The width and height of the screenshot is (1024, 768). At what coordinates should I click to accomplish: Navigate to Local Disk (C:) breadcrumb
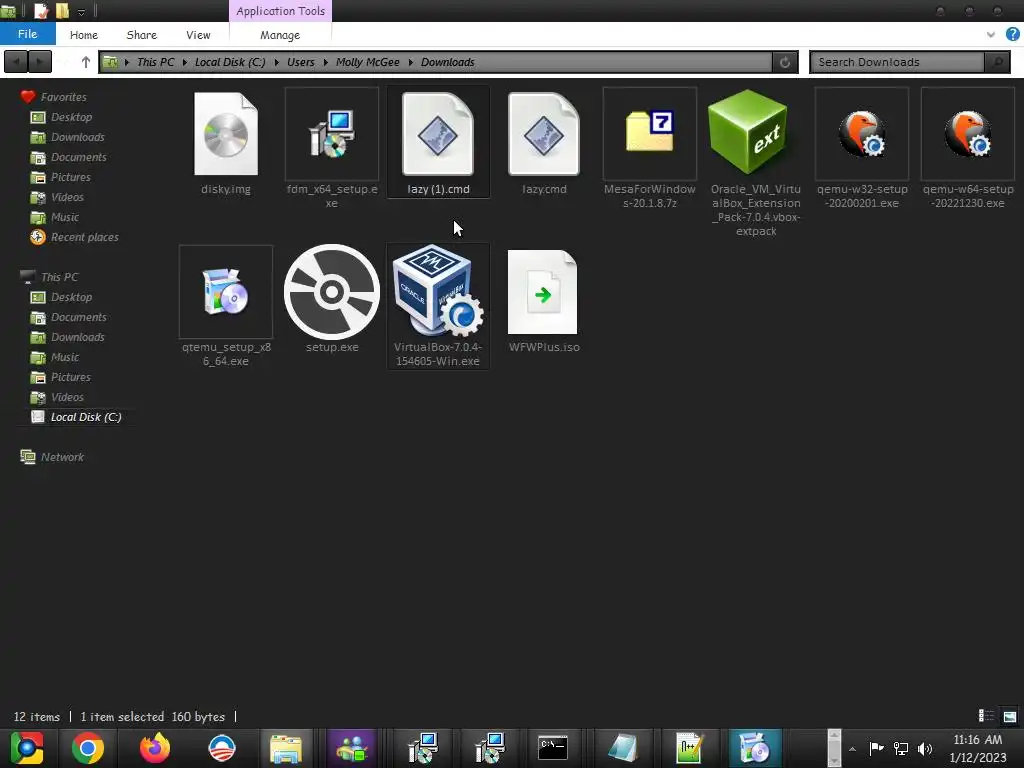point(230,62)
